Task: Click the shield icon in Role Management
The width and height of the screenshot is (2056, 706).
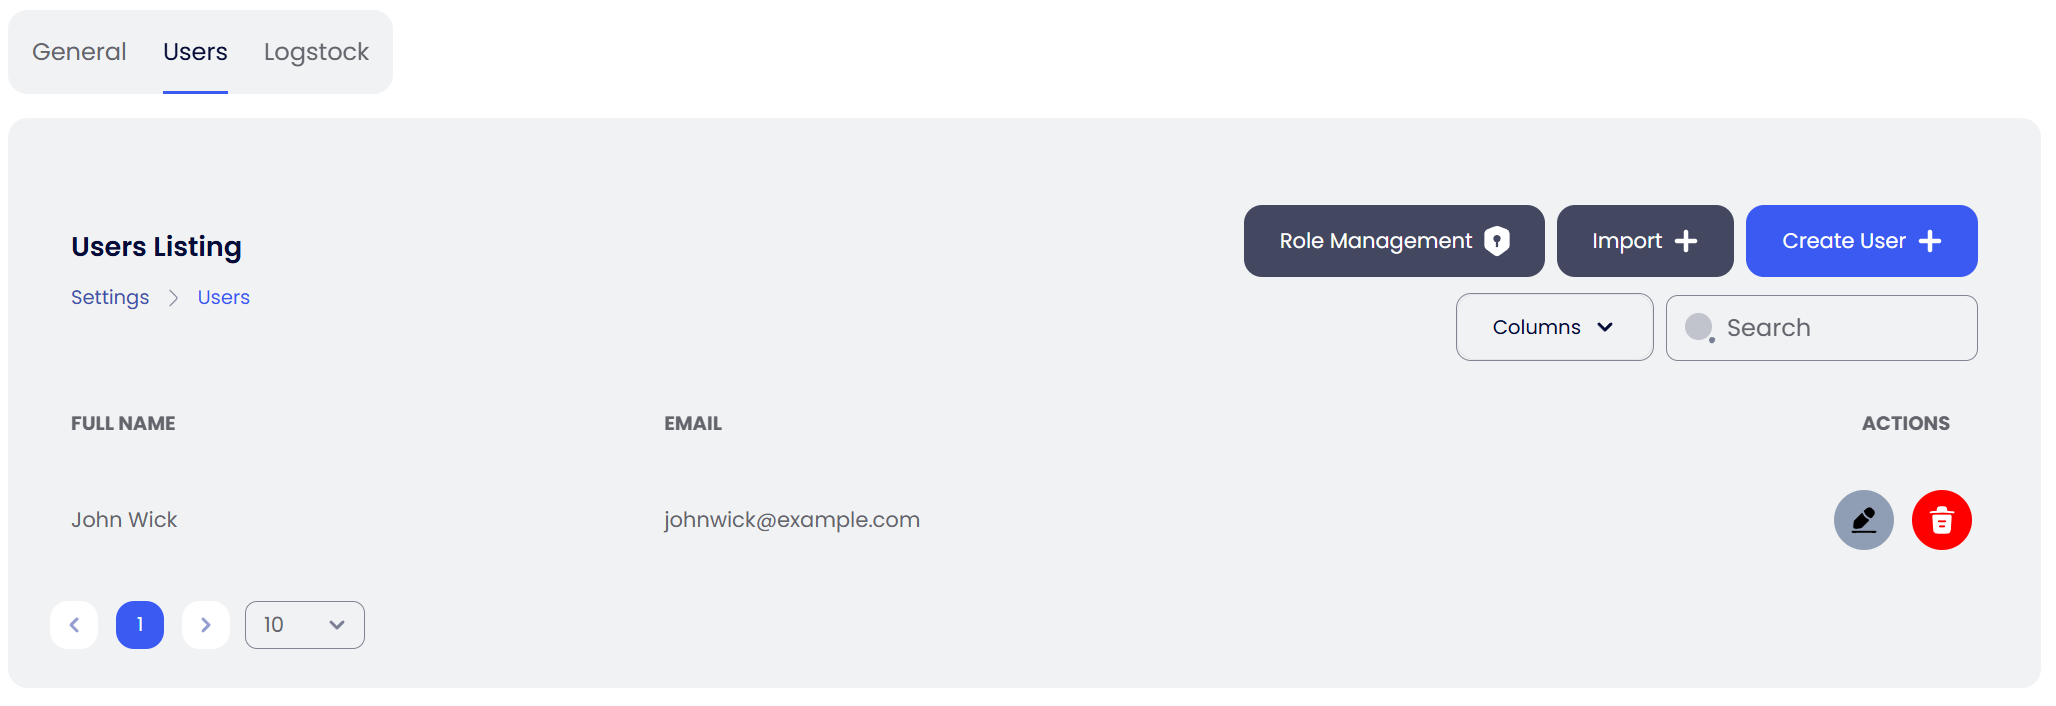Action: (1496, 241)
